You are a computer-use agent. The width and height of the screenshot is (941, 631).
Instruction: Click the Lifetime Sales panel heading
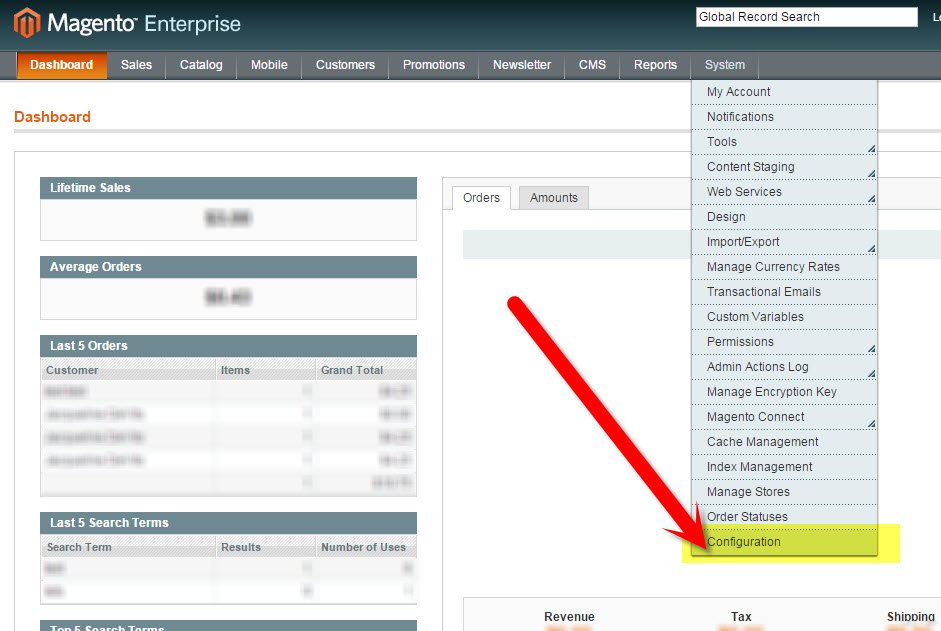click(228, 188)
